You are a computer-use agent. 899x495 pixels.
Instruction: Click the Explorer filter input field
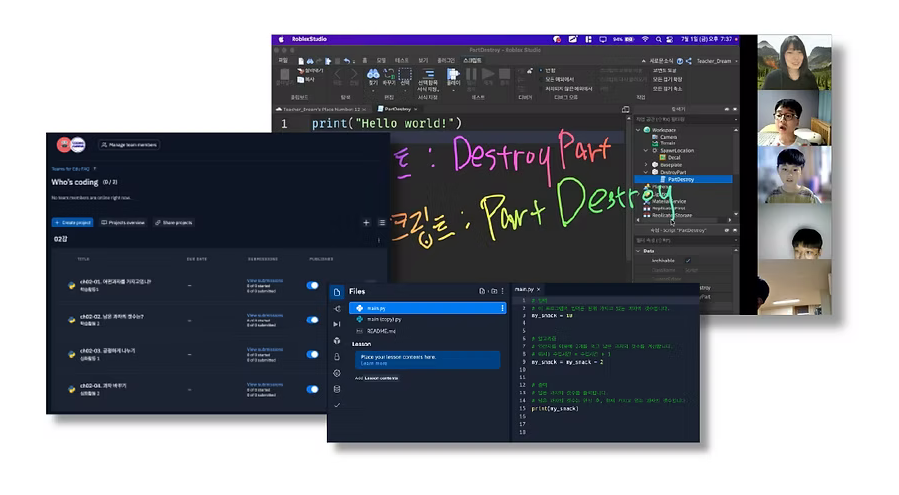tap(685, 119)
